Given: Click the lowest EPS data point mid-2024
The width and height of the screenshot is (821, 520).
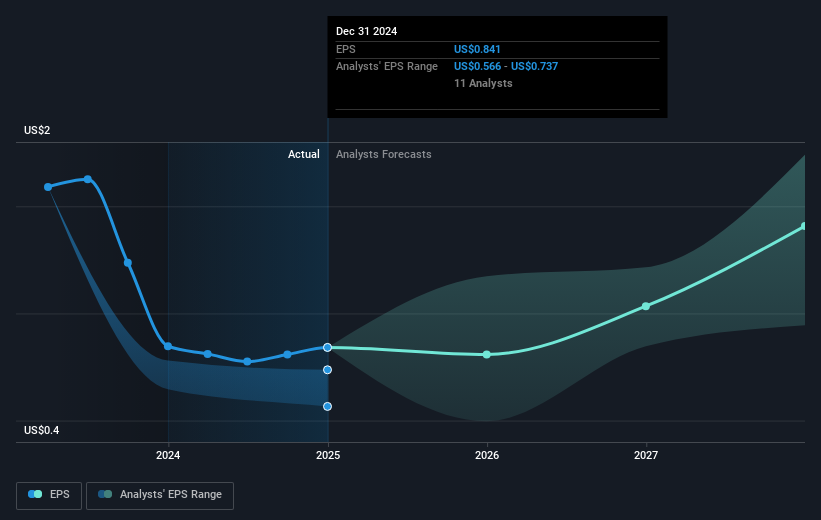Looking at the screenshot, I should click(248, 362).
